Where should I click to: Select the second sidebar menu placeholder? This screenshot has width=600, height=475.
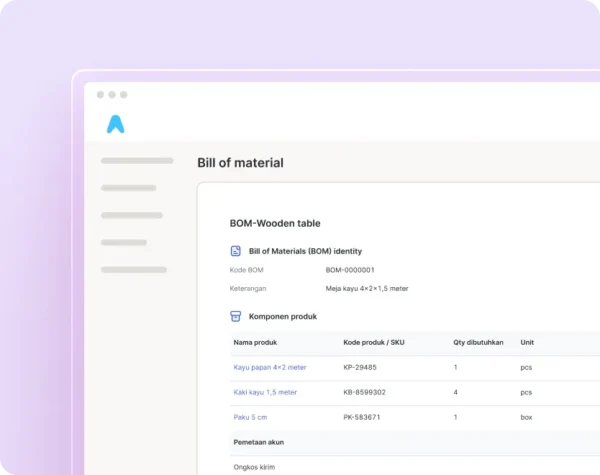[x=129, y=188]
